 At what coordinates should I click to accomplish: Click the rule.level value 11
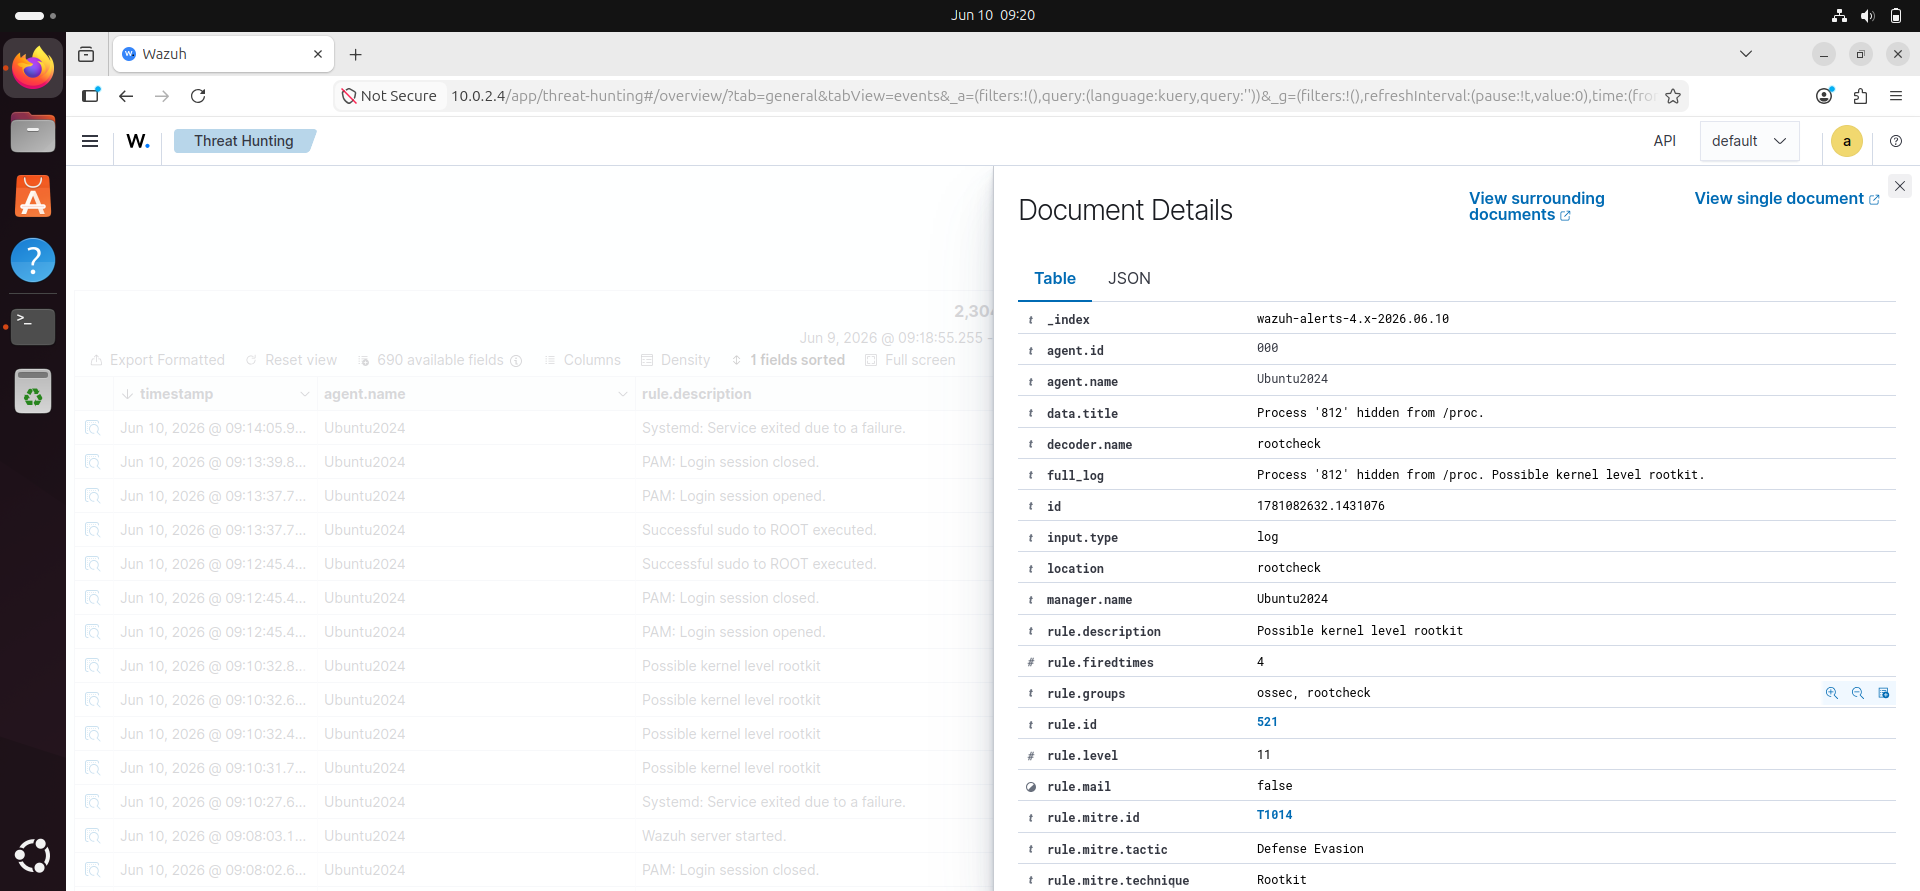(1263, 755)
